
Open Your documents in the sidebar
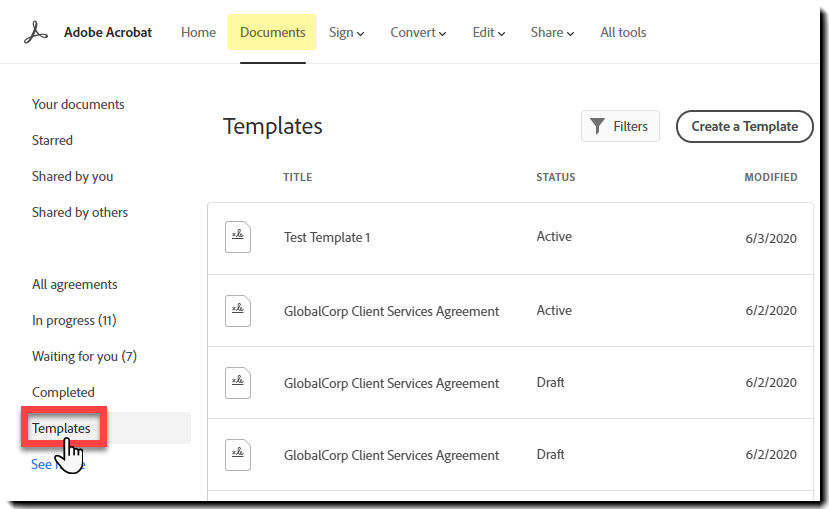pyautogui.click(x=78, y=104)
